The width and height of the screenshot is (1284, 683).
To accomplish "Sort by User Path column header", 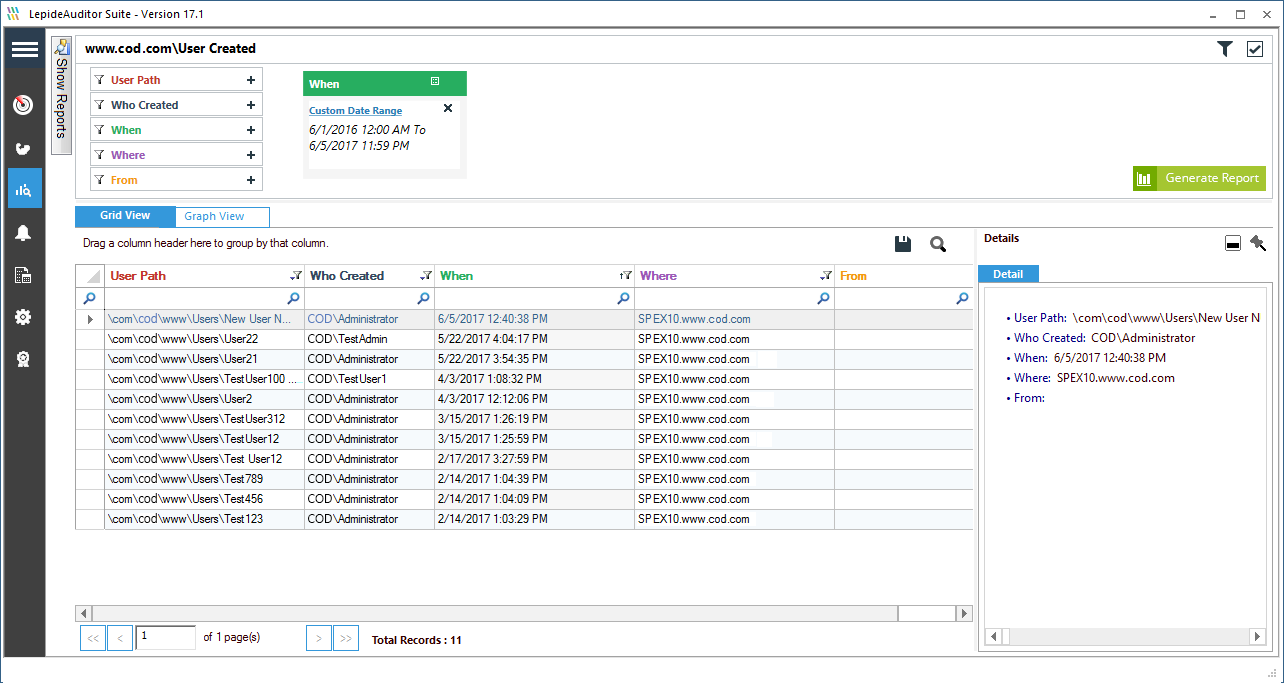I will click(x=138, y=276).
